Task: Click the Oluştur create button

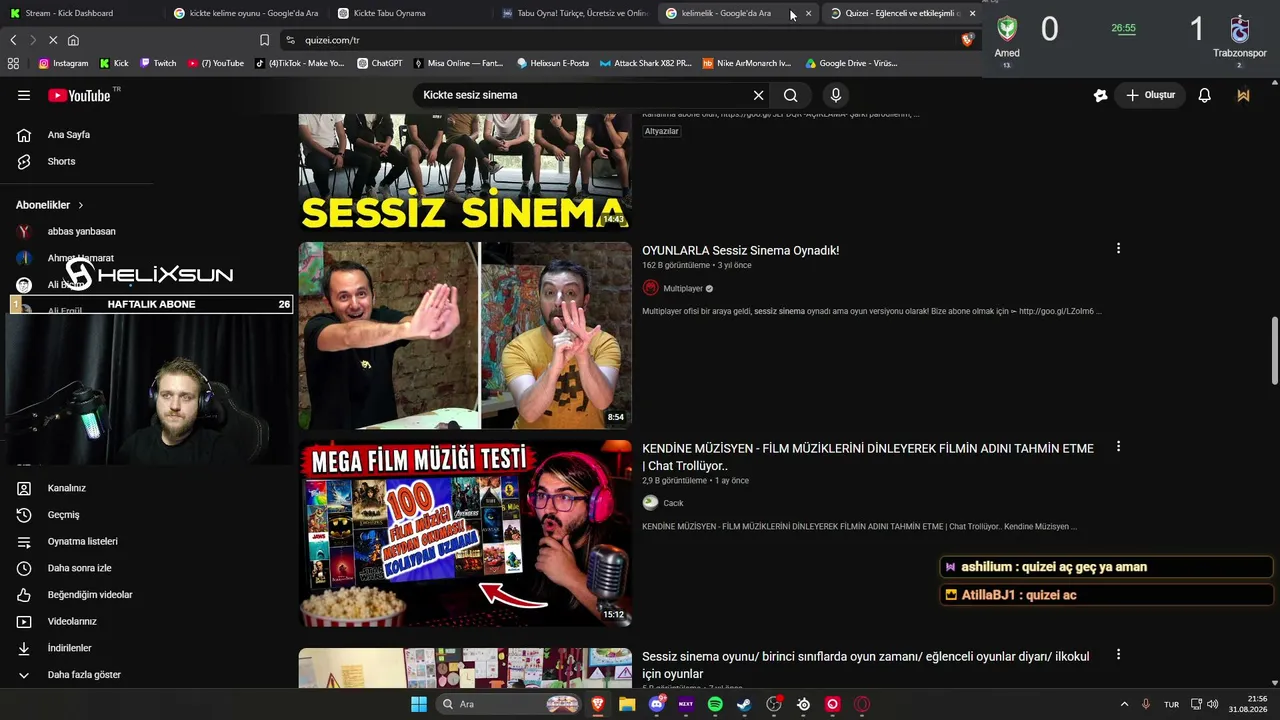Action: click(1150, 95)
